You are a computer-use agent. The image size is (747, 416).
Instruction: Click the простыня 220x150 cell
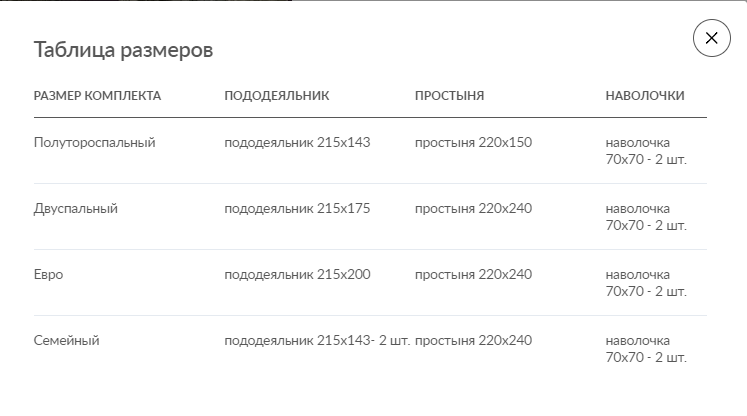(473, 142)
